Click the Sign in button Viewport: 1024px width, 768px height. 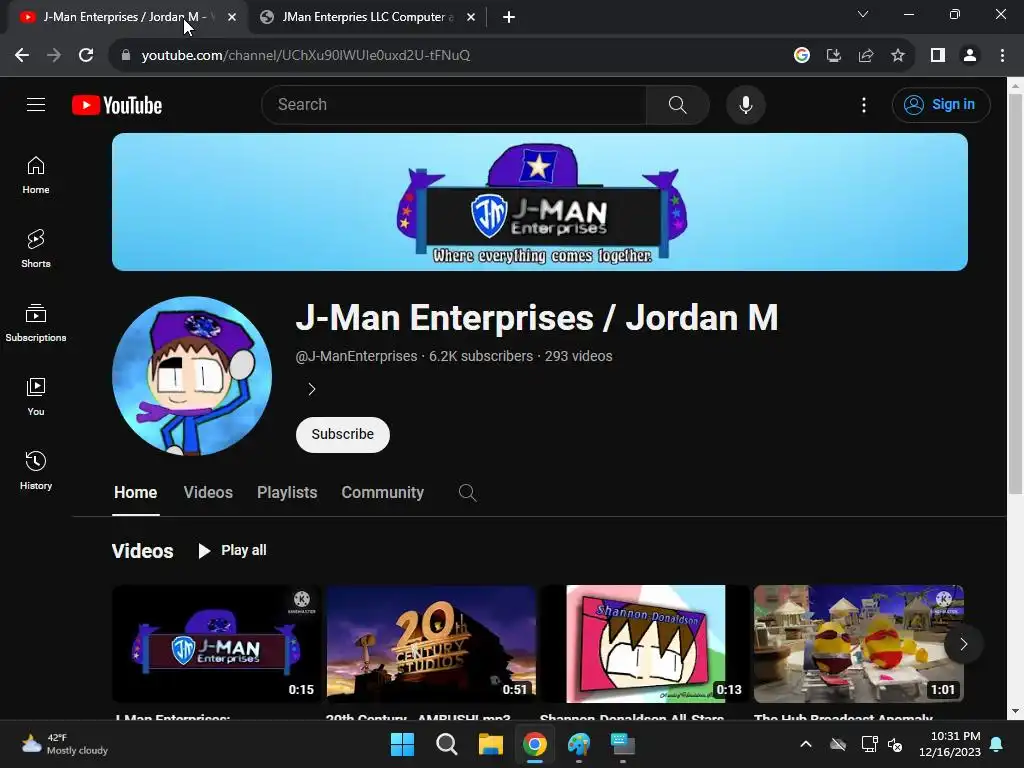pyautogui.click(x=940, y=104)
